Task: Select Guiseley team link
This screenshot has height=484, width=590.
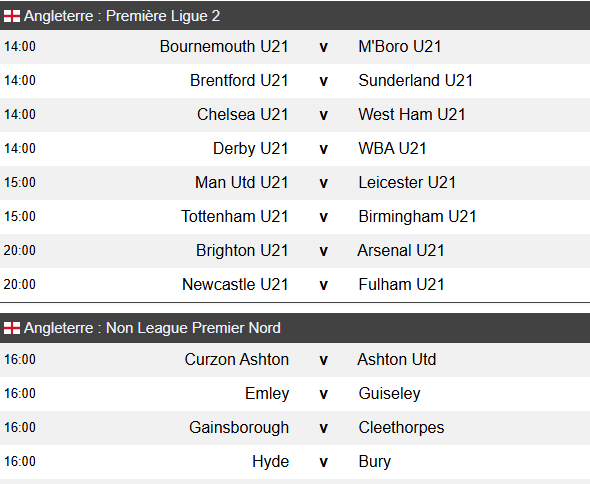Action: (389, 394)
